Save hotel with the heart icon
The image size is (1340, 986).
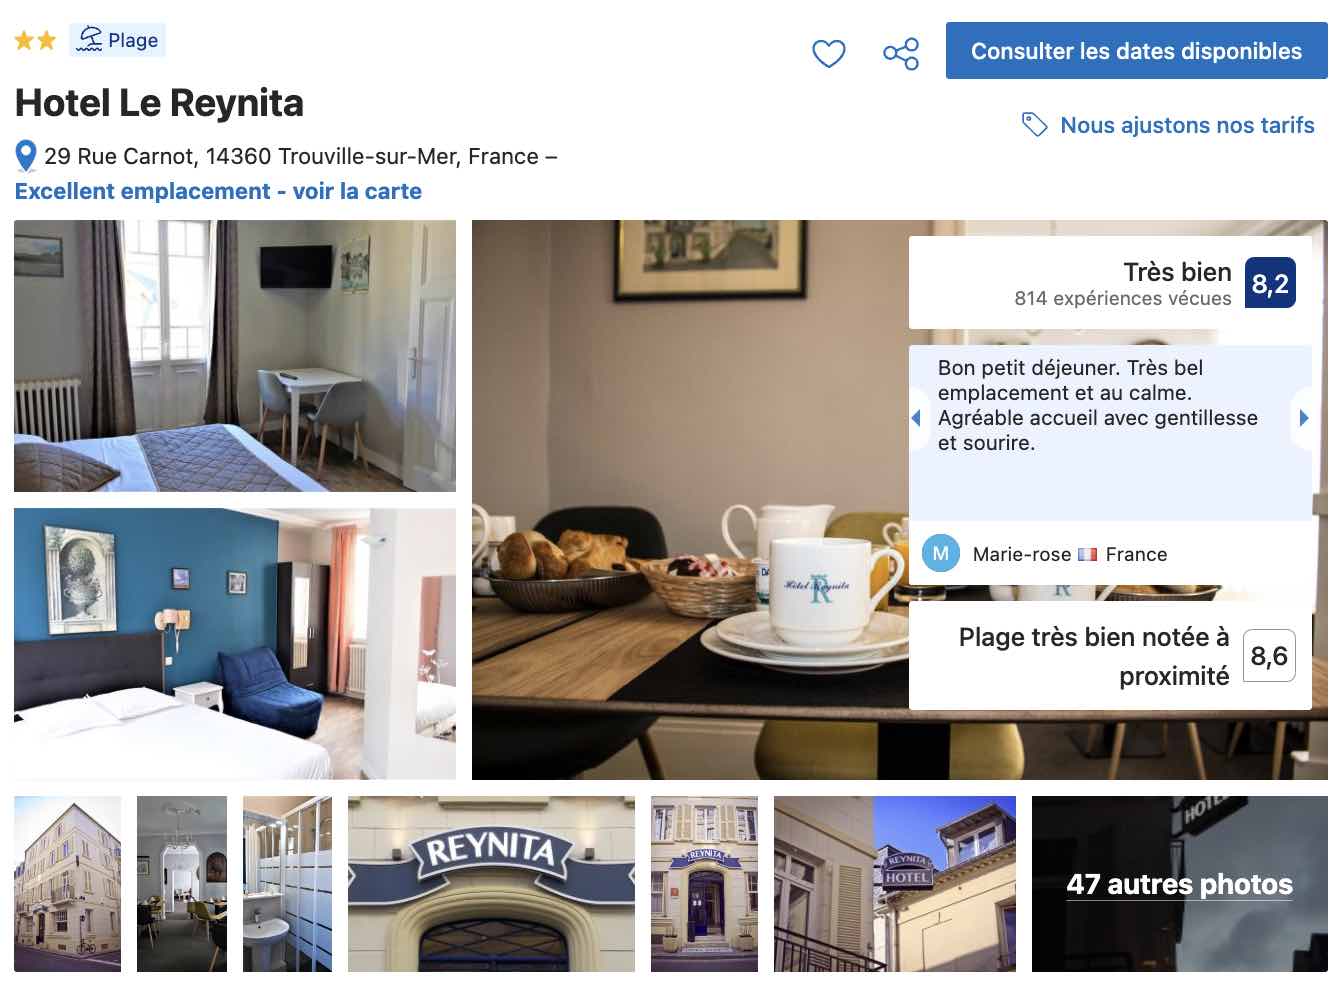pyautogui.click(x=828, y=53)
